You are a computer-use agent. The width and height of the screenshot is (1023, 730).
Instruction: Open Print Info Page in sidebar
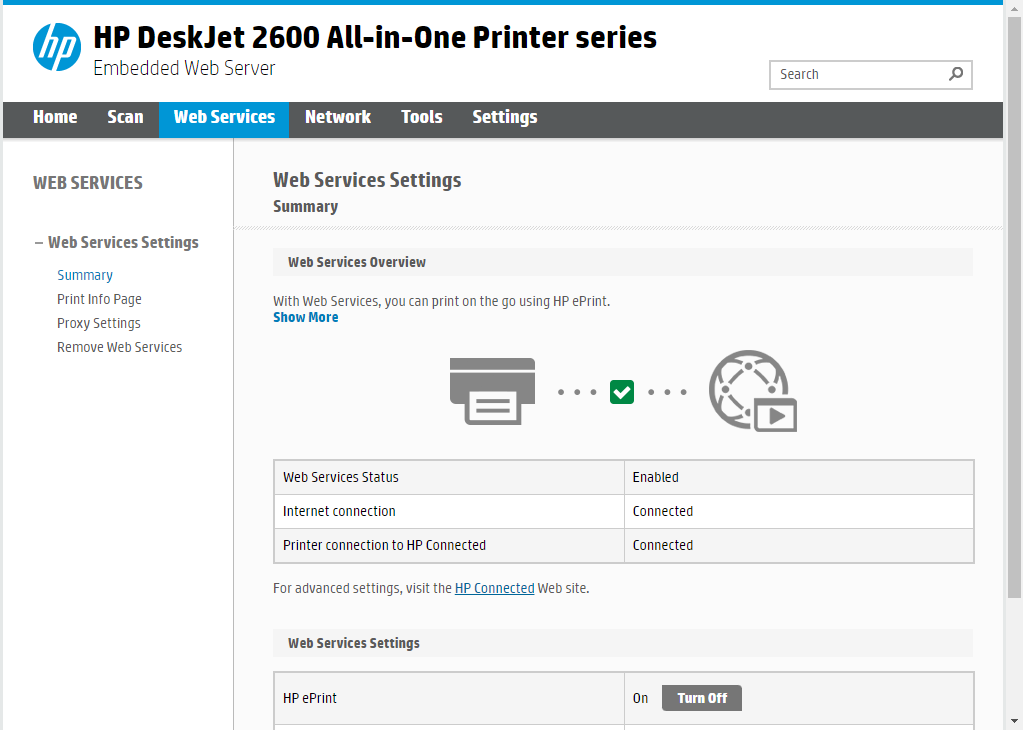tap(99, 299)
